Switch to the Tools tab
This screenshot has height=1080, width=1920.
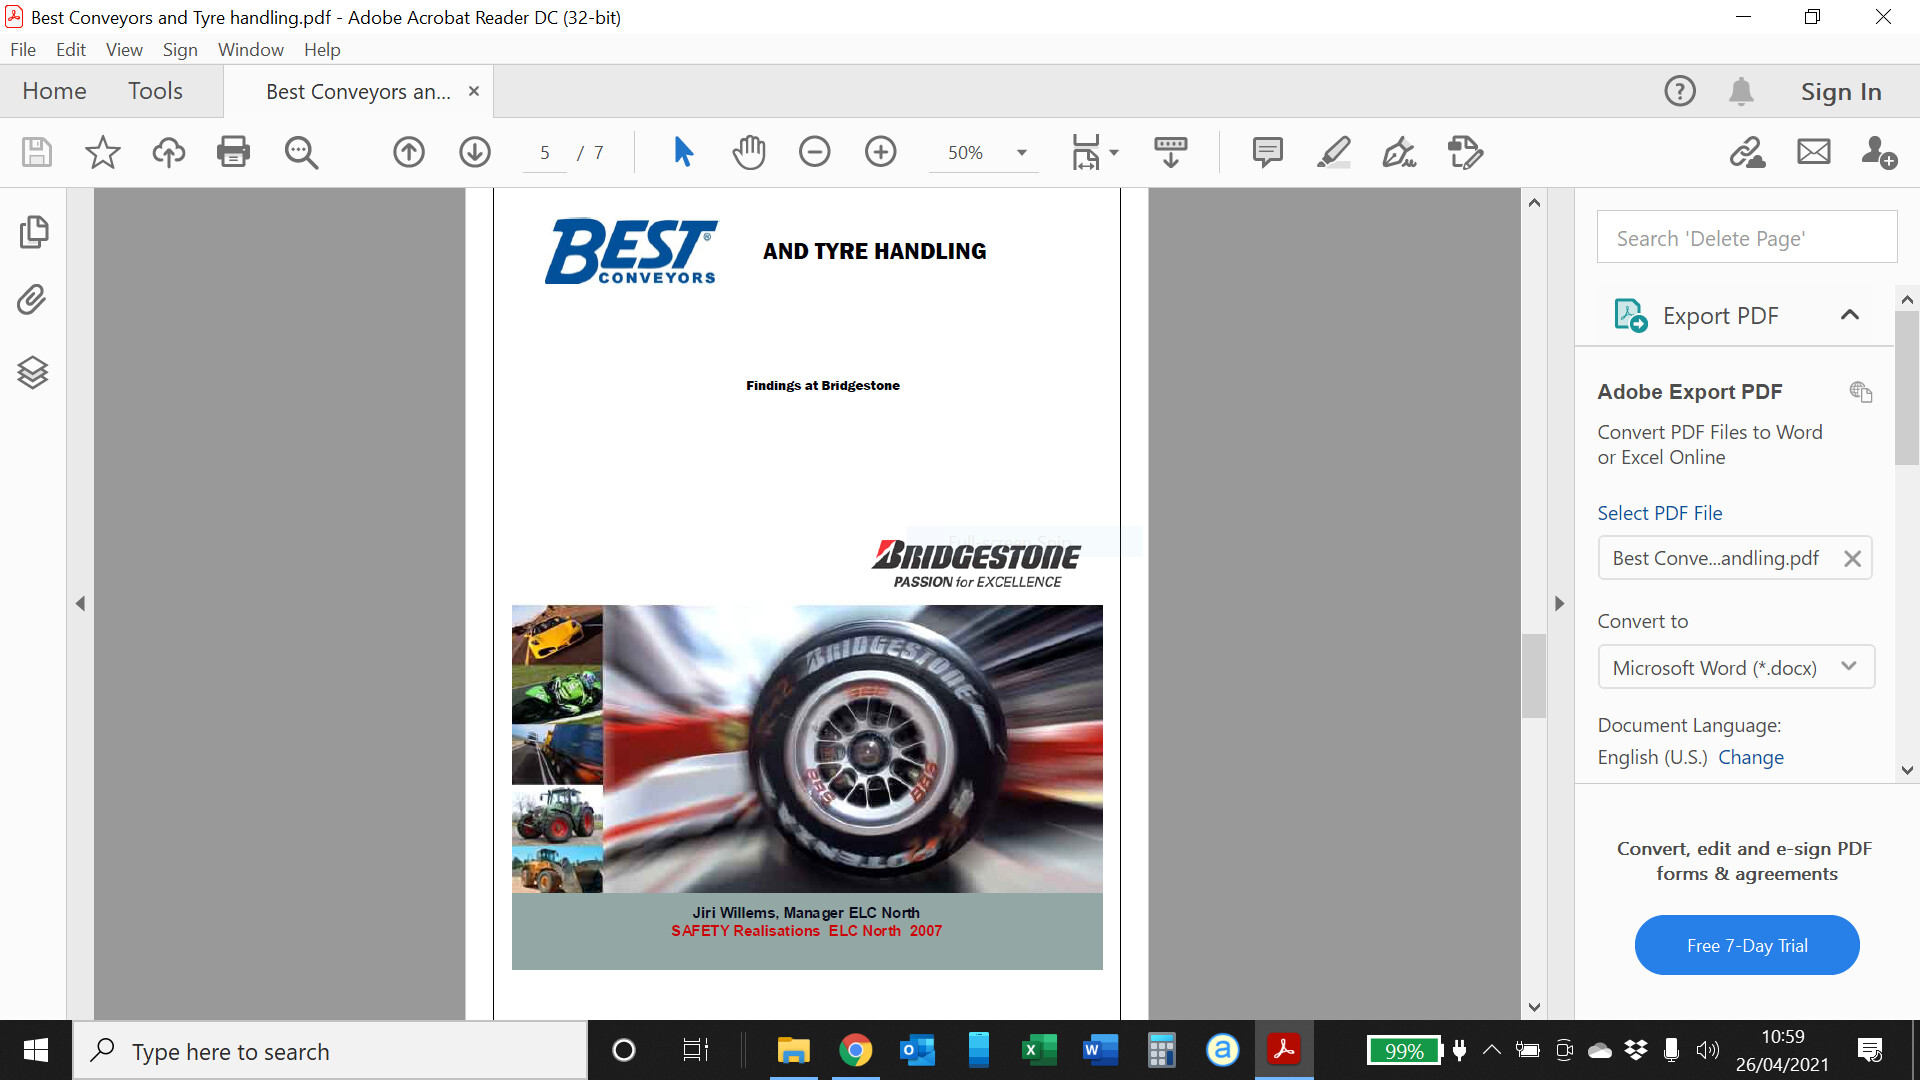[155, 91]
